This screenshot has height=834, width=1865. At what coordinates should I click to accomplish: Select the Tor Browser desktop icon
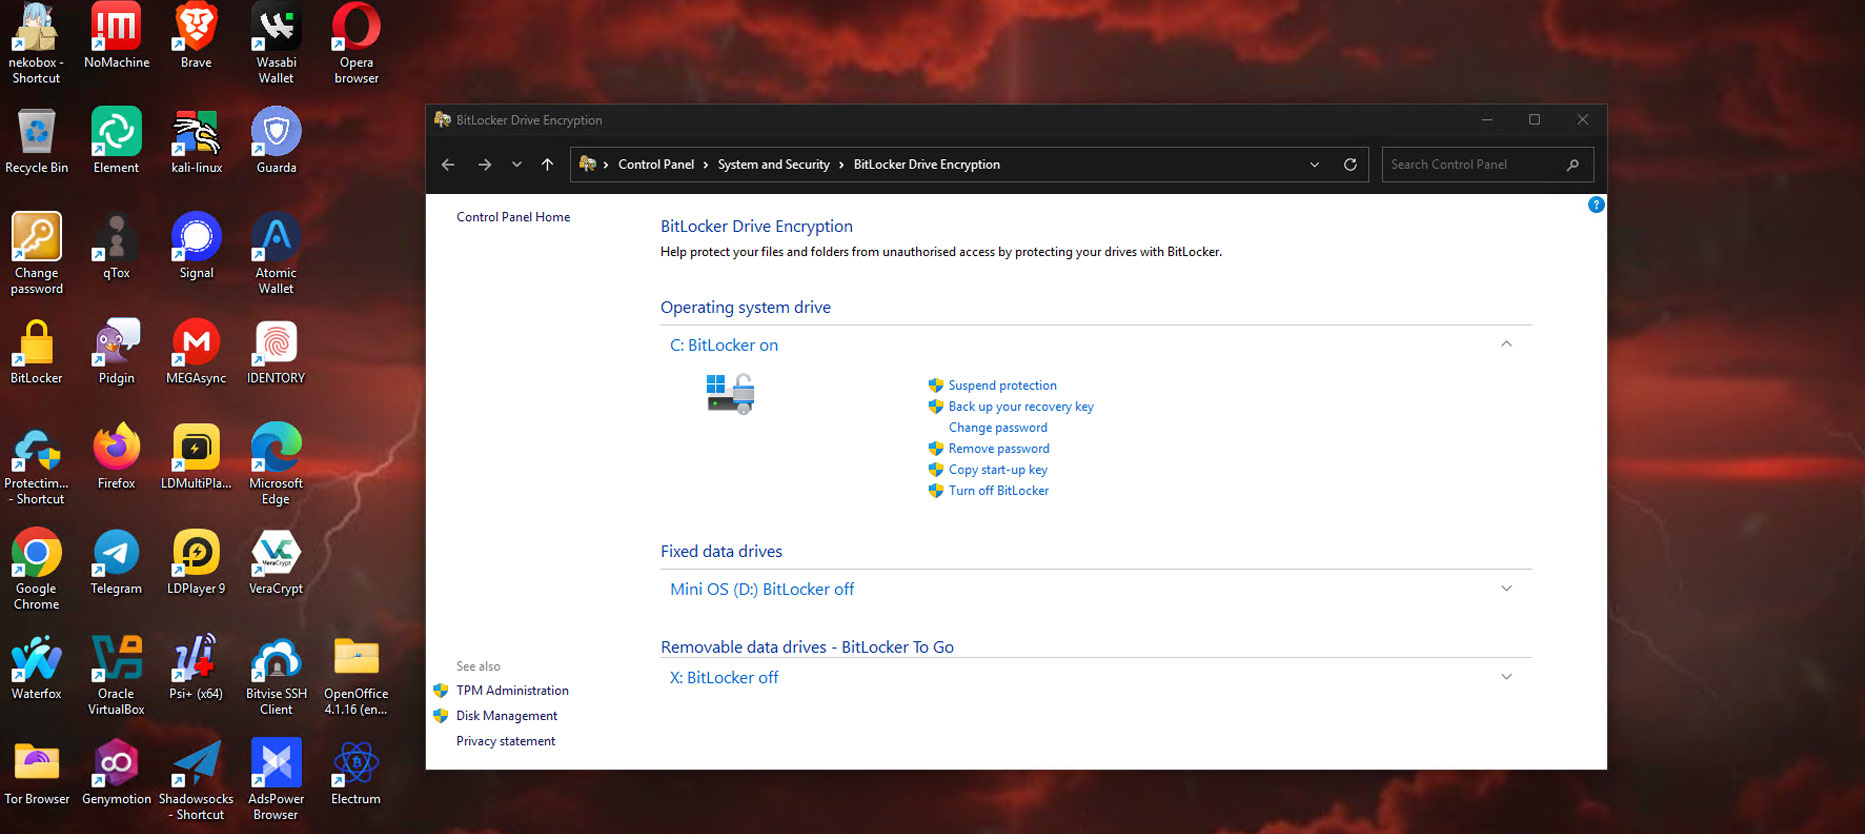click(37, 773)
